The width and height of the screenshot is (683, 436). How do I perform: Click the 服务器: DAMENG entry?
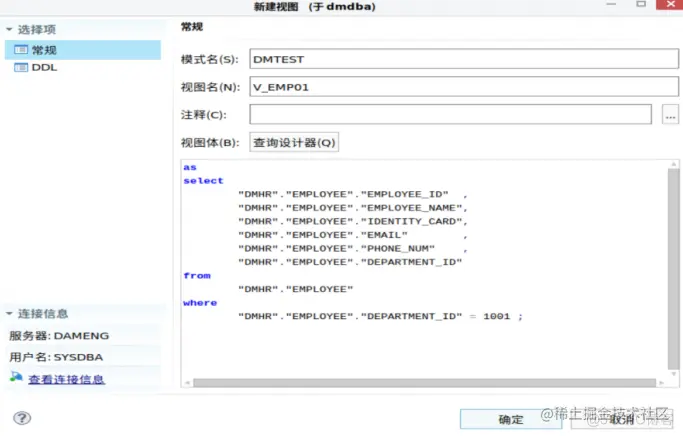(x=59, y=336)
